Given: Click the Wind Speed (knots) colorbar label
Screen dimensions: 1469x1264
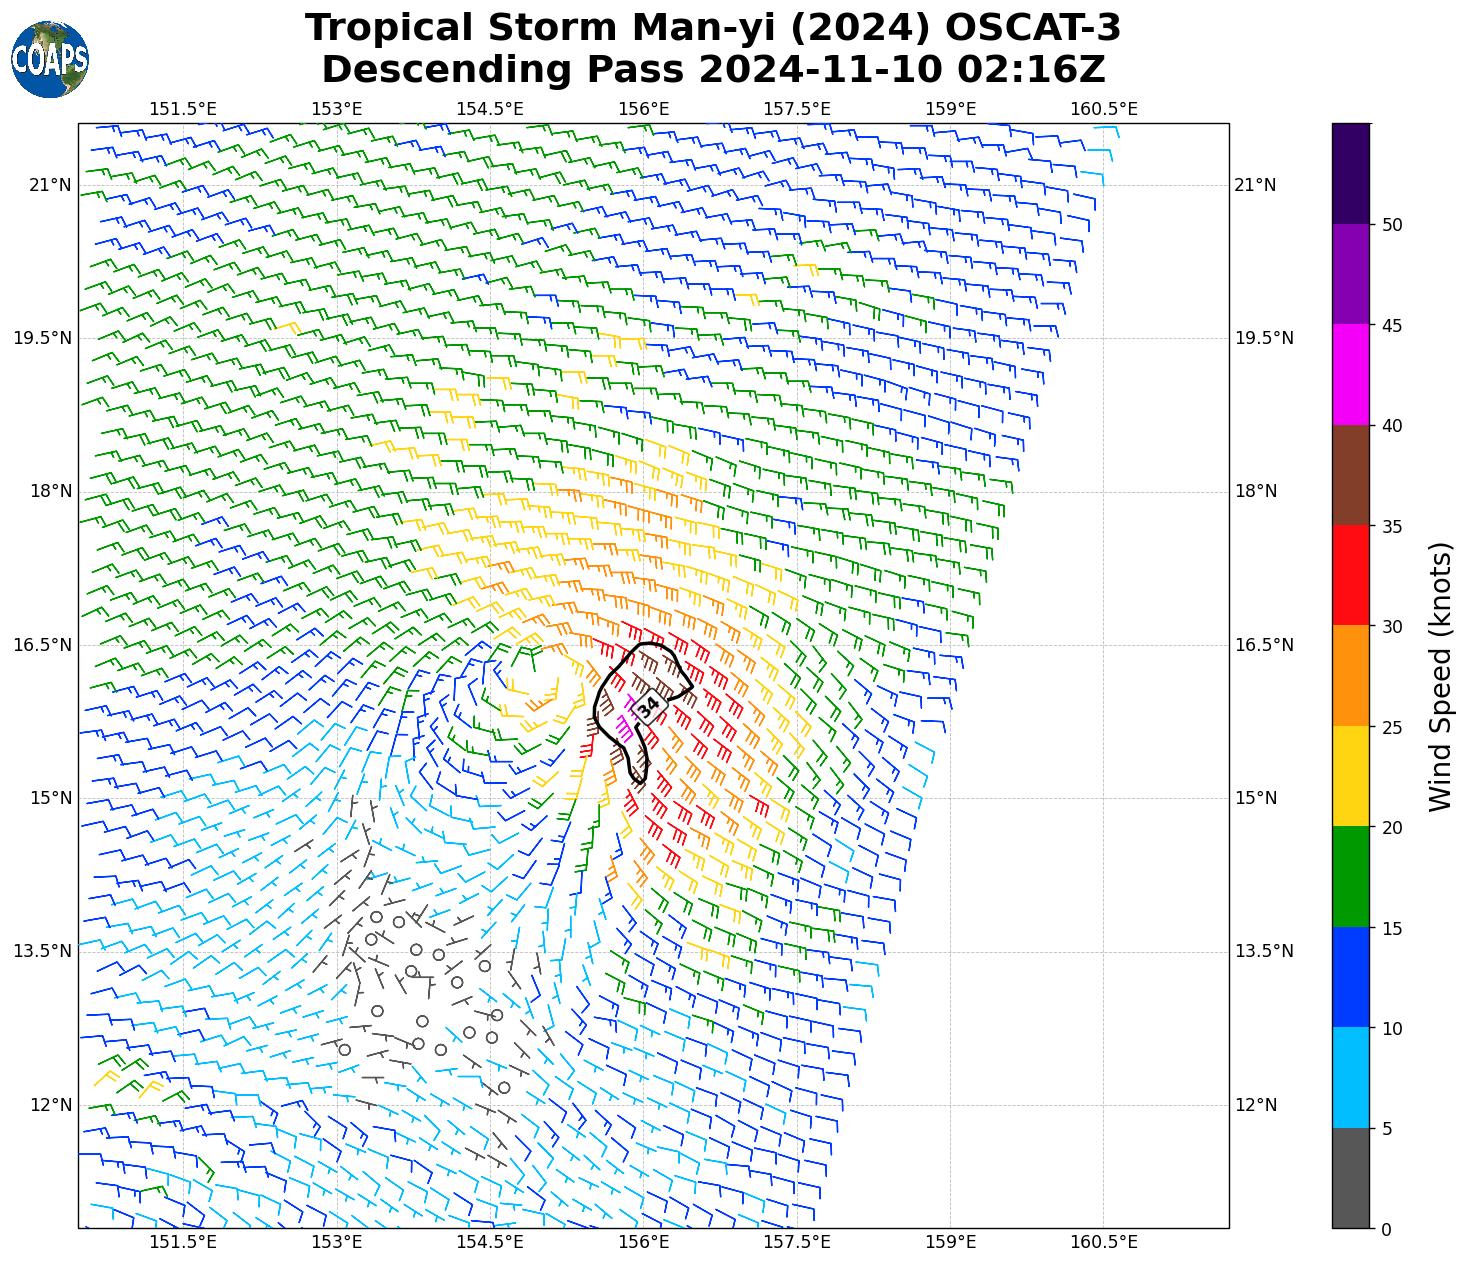Looking at the screenshot, I should pos(1439,676).
